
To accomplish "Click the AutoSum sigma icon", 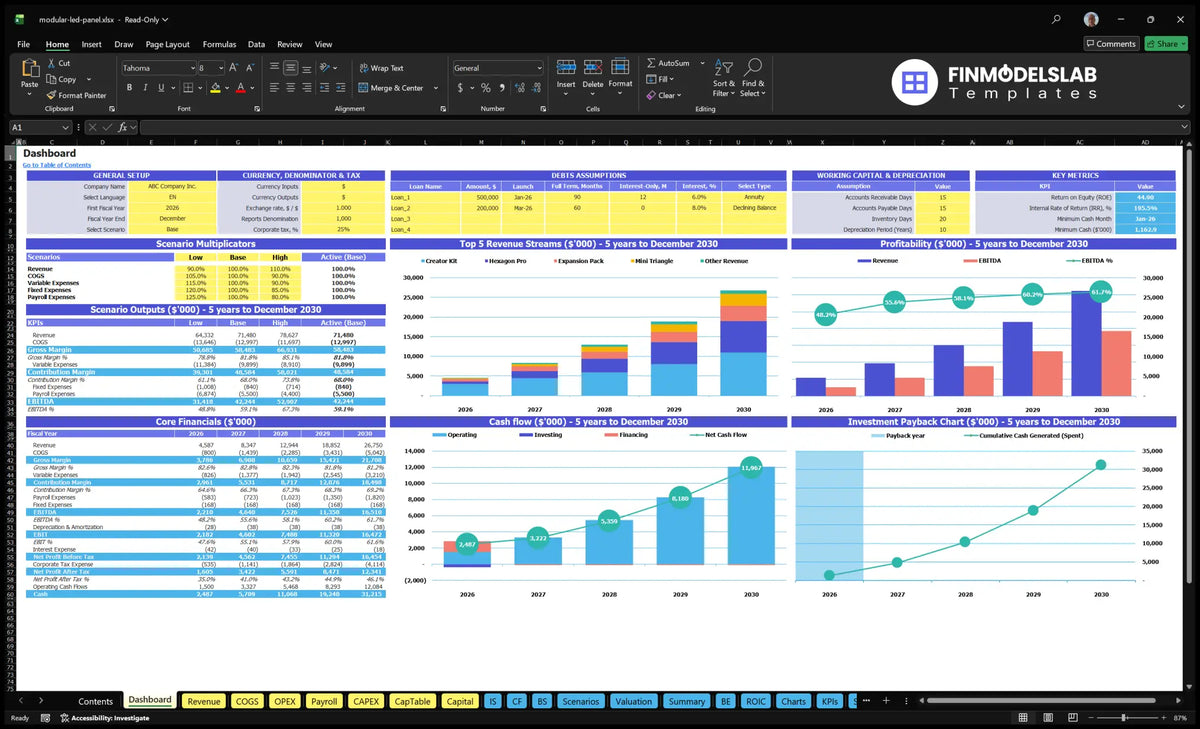I will 651,63.
